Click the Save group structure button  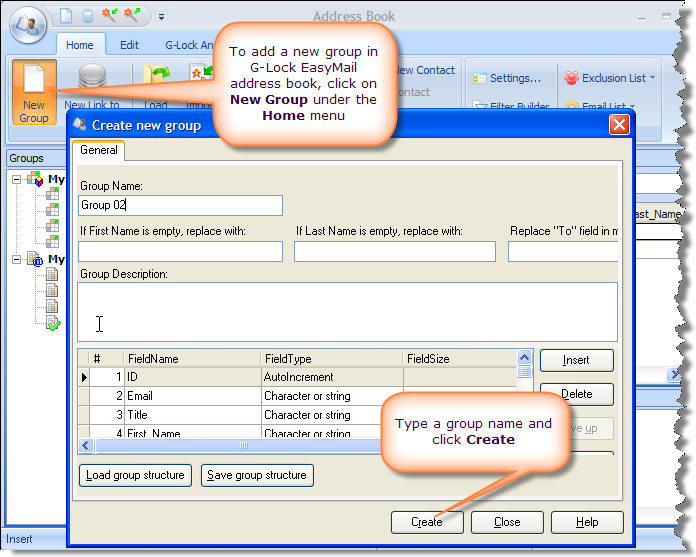click(x=257, y=475)
